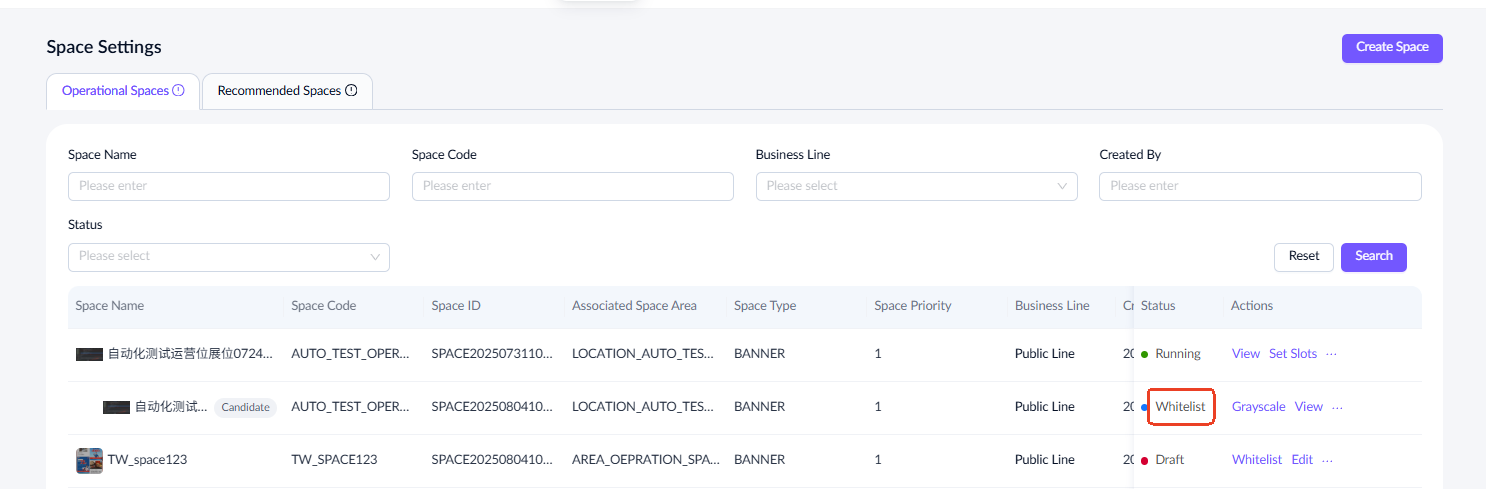Click Grayscale action for Candidate space

pos(1258,407)
